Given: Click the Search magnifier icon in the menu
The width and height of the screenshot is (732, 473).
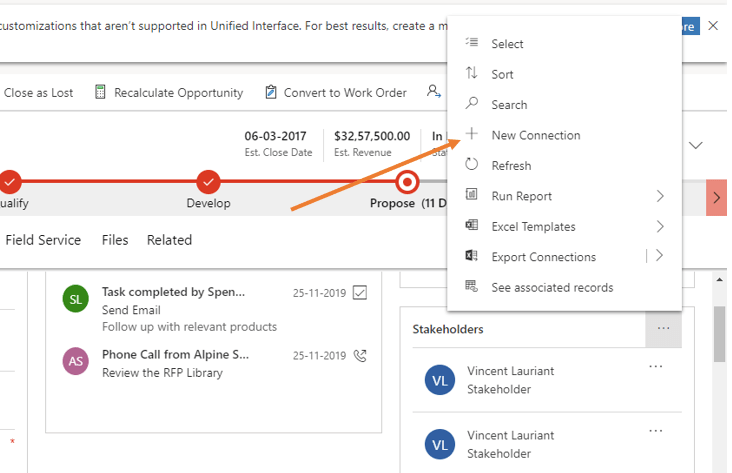Looking at the screenshot, I should click(472, 104).
